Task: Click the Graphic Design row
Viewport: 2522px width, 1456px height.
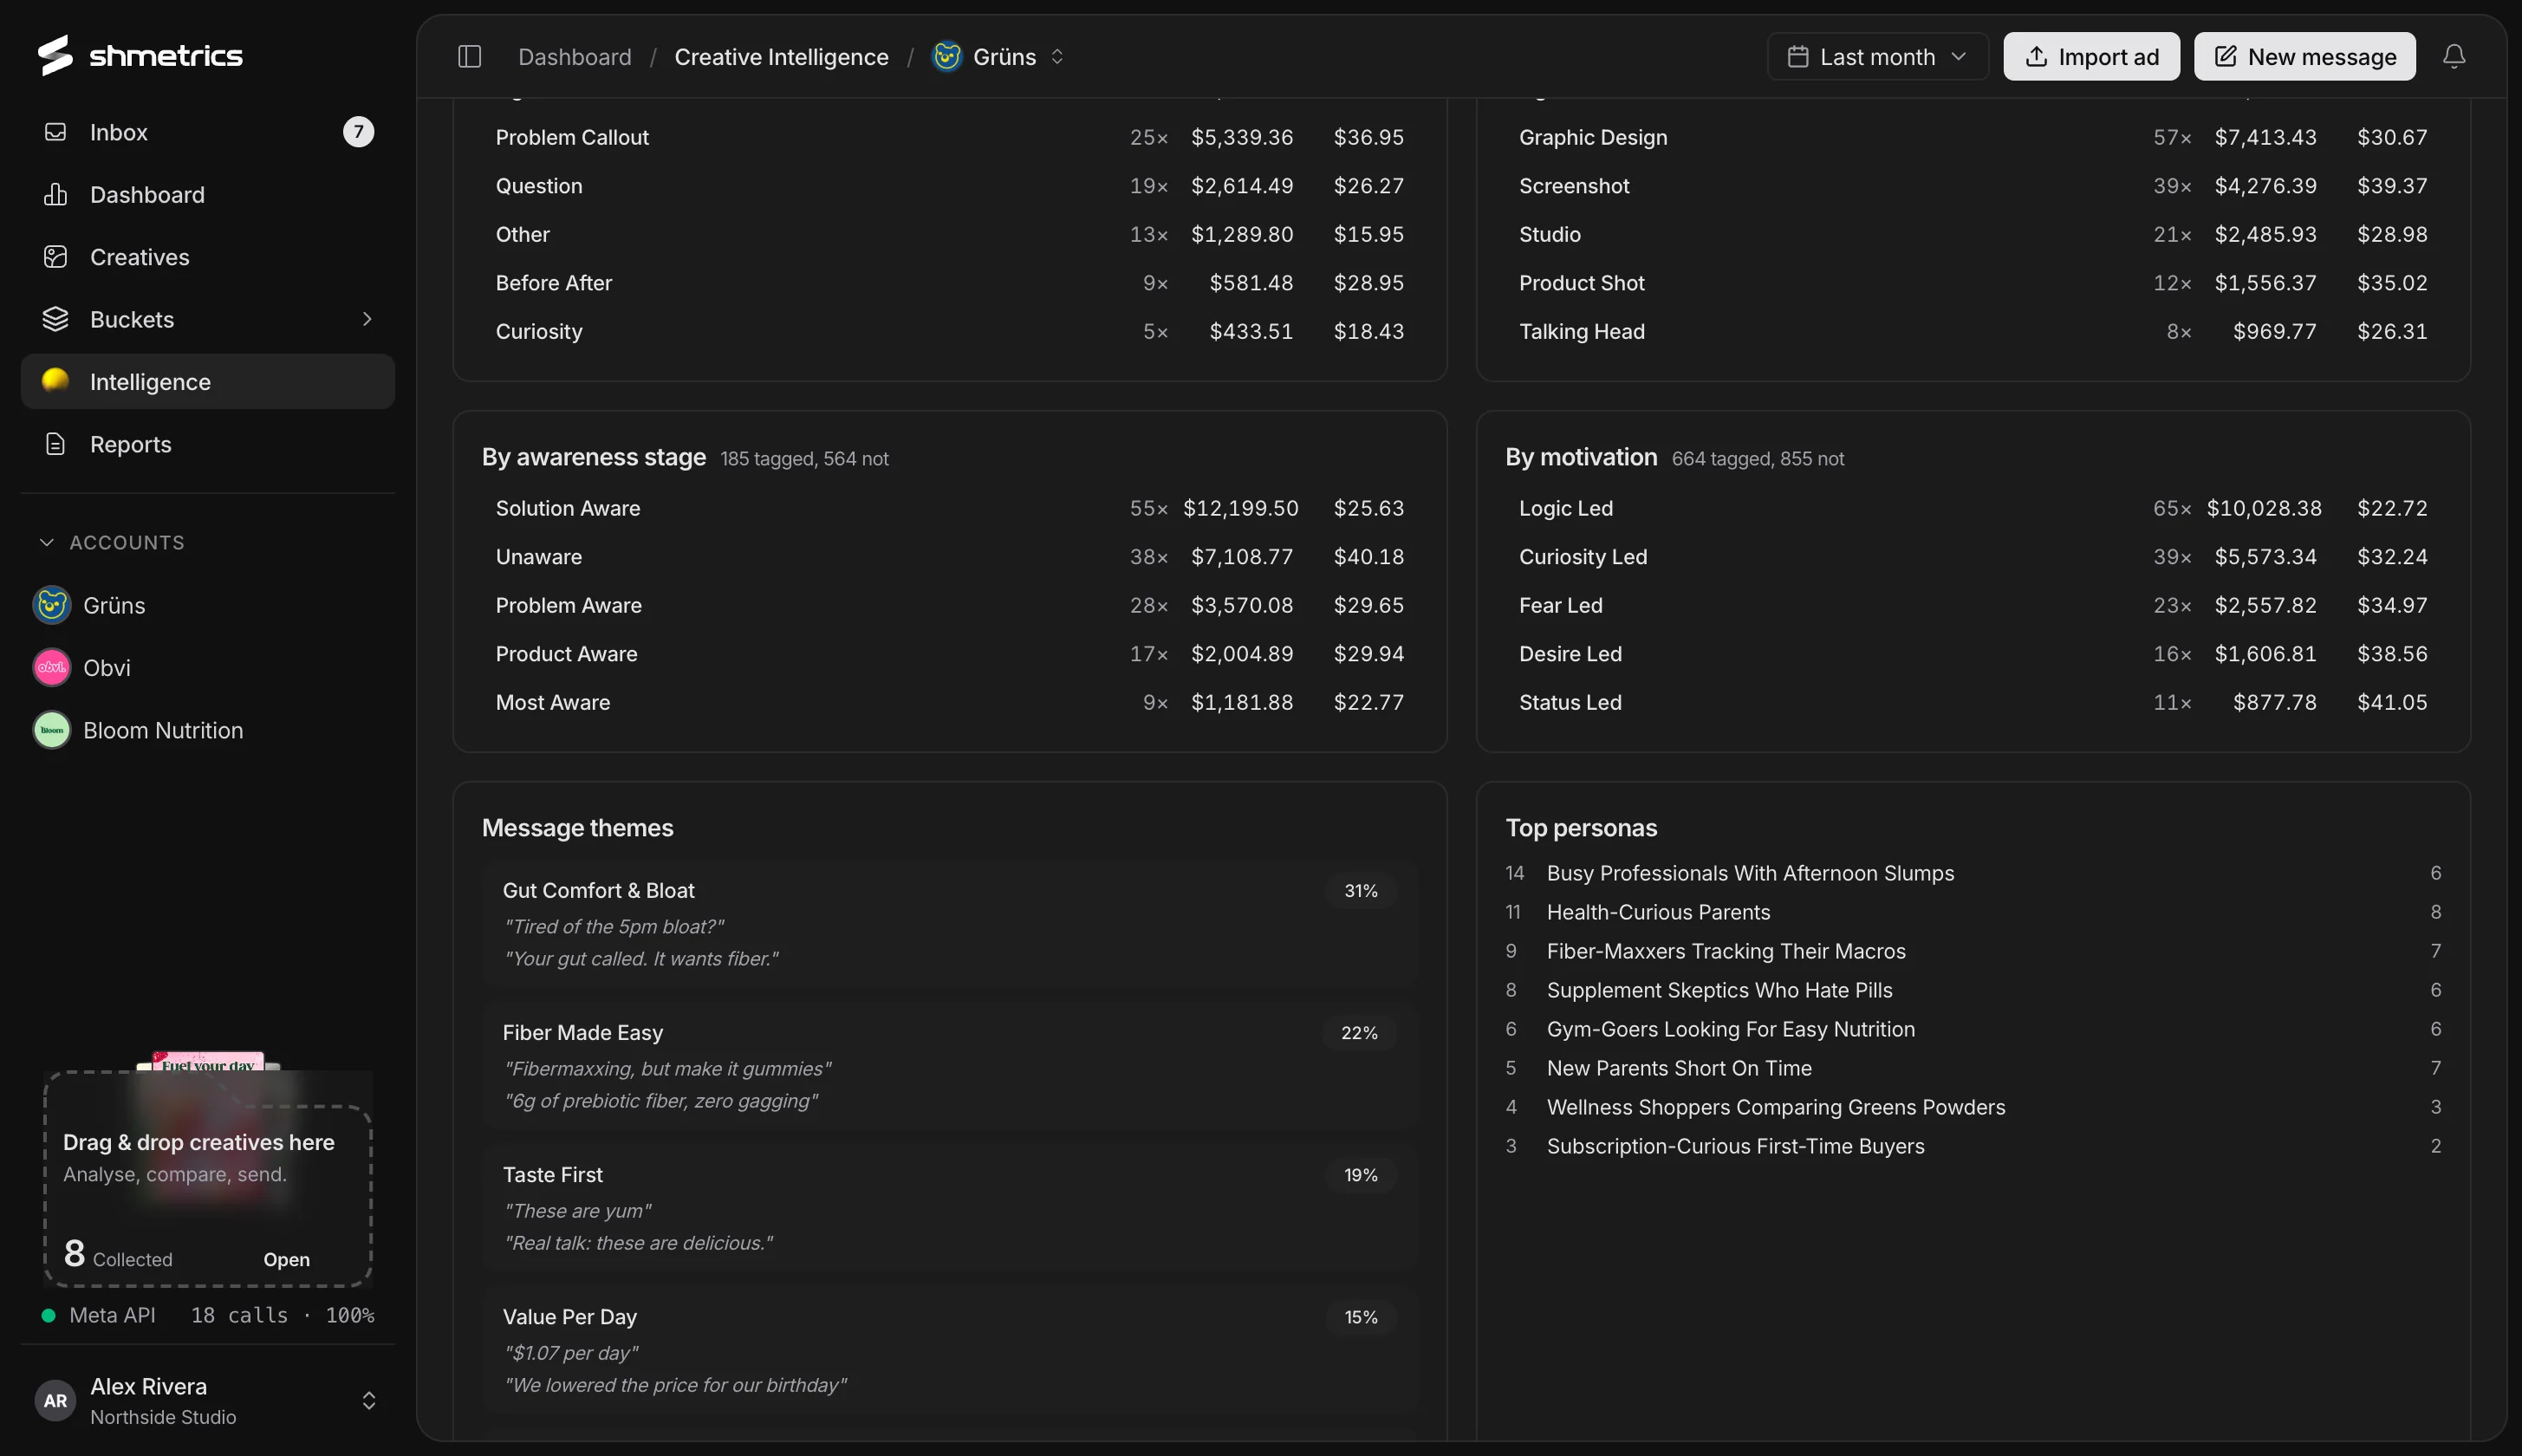Action: tap(1973, 137)
